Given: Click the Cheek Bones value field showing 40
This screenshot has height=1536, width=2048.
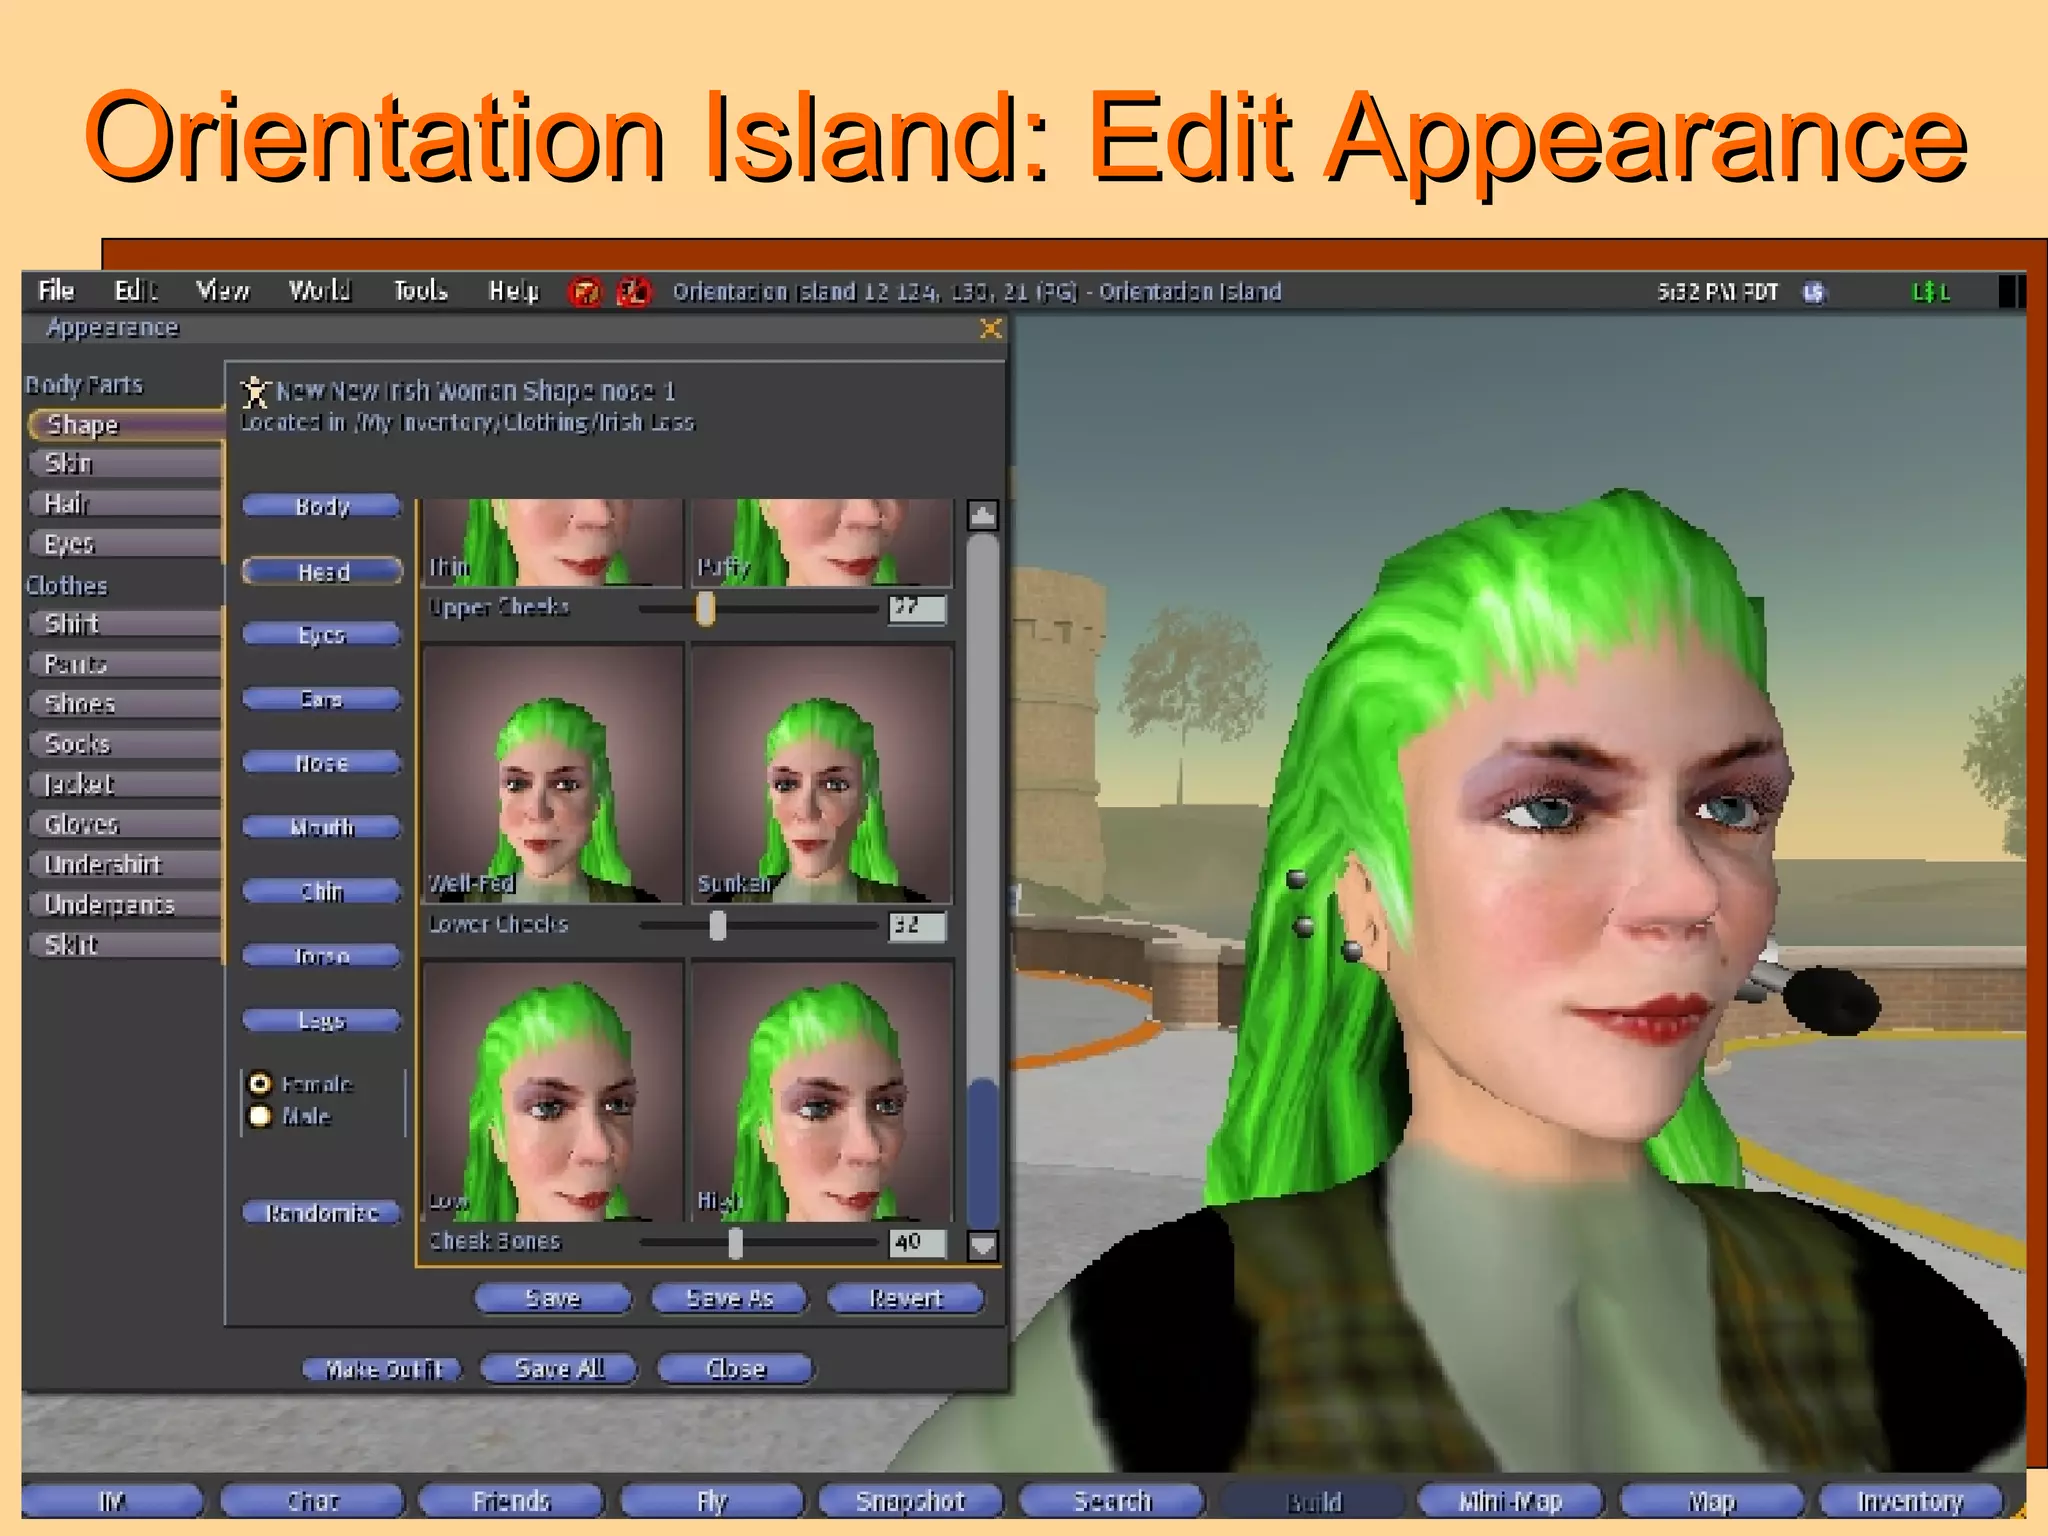Looking at the screenshot, I should click(917, 1243).
